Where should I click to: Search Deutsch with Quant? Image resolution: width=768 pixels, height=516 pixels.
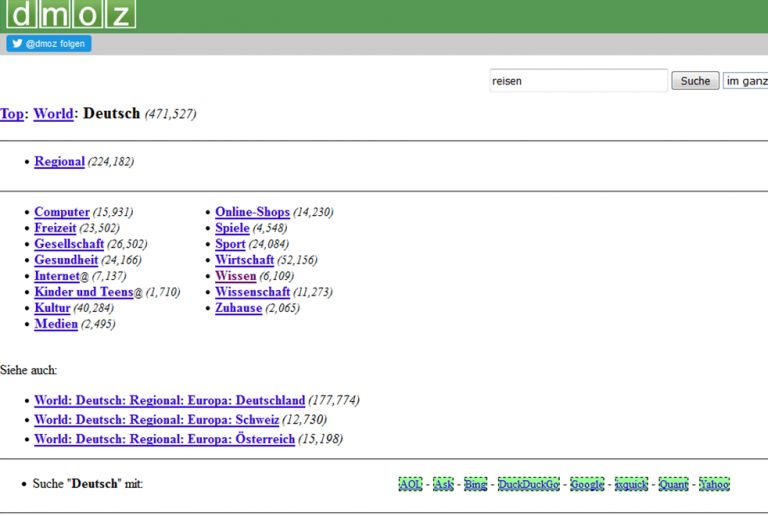[x=673, y=484]
